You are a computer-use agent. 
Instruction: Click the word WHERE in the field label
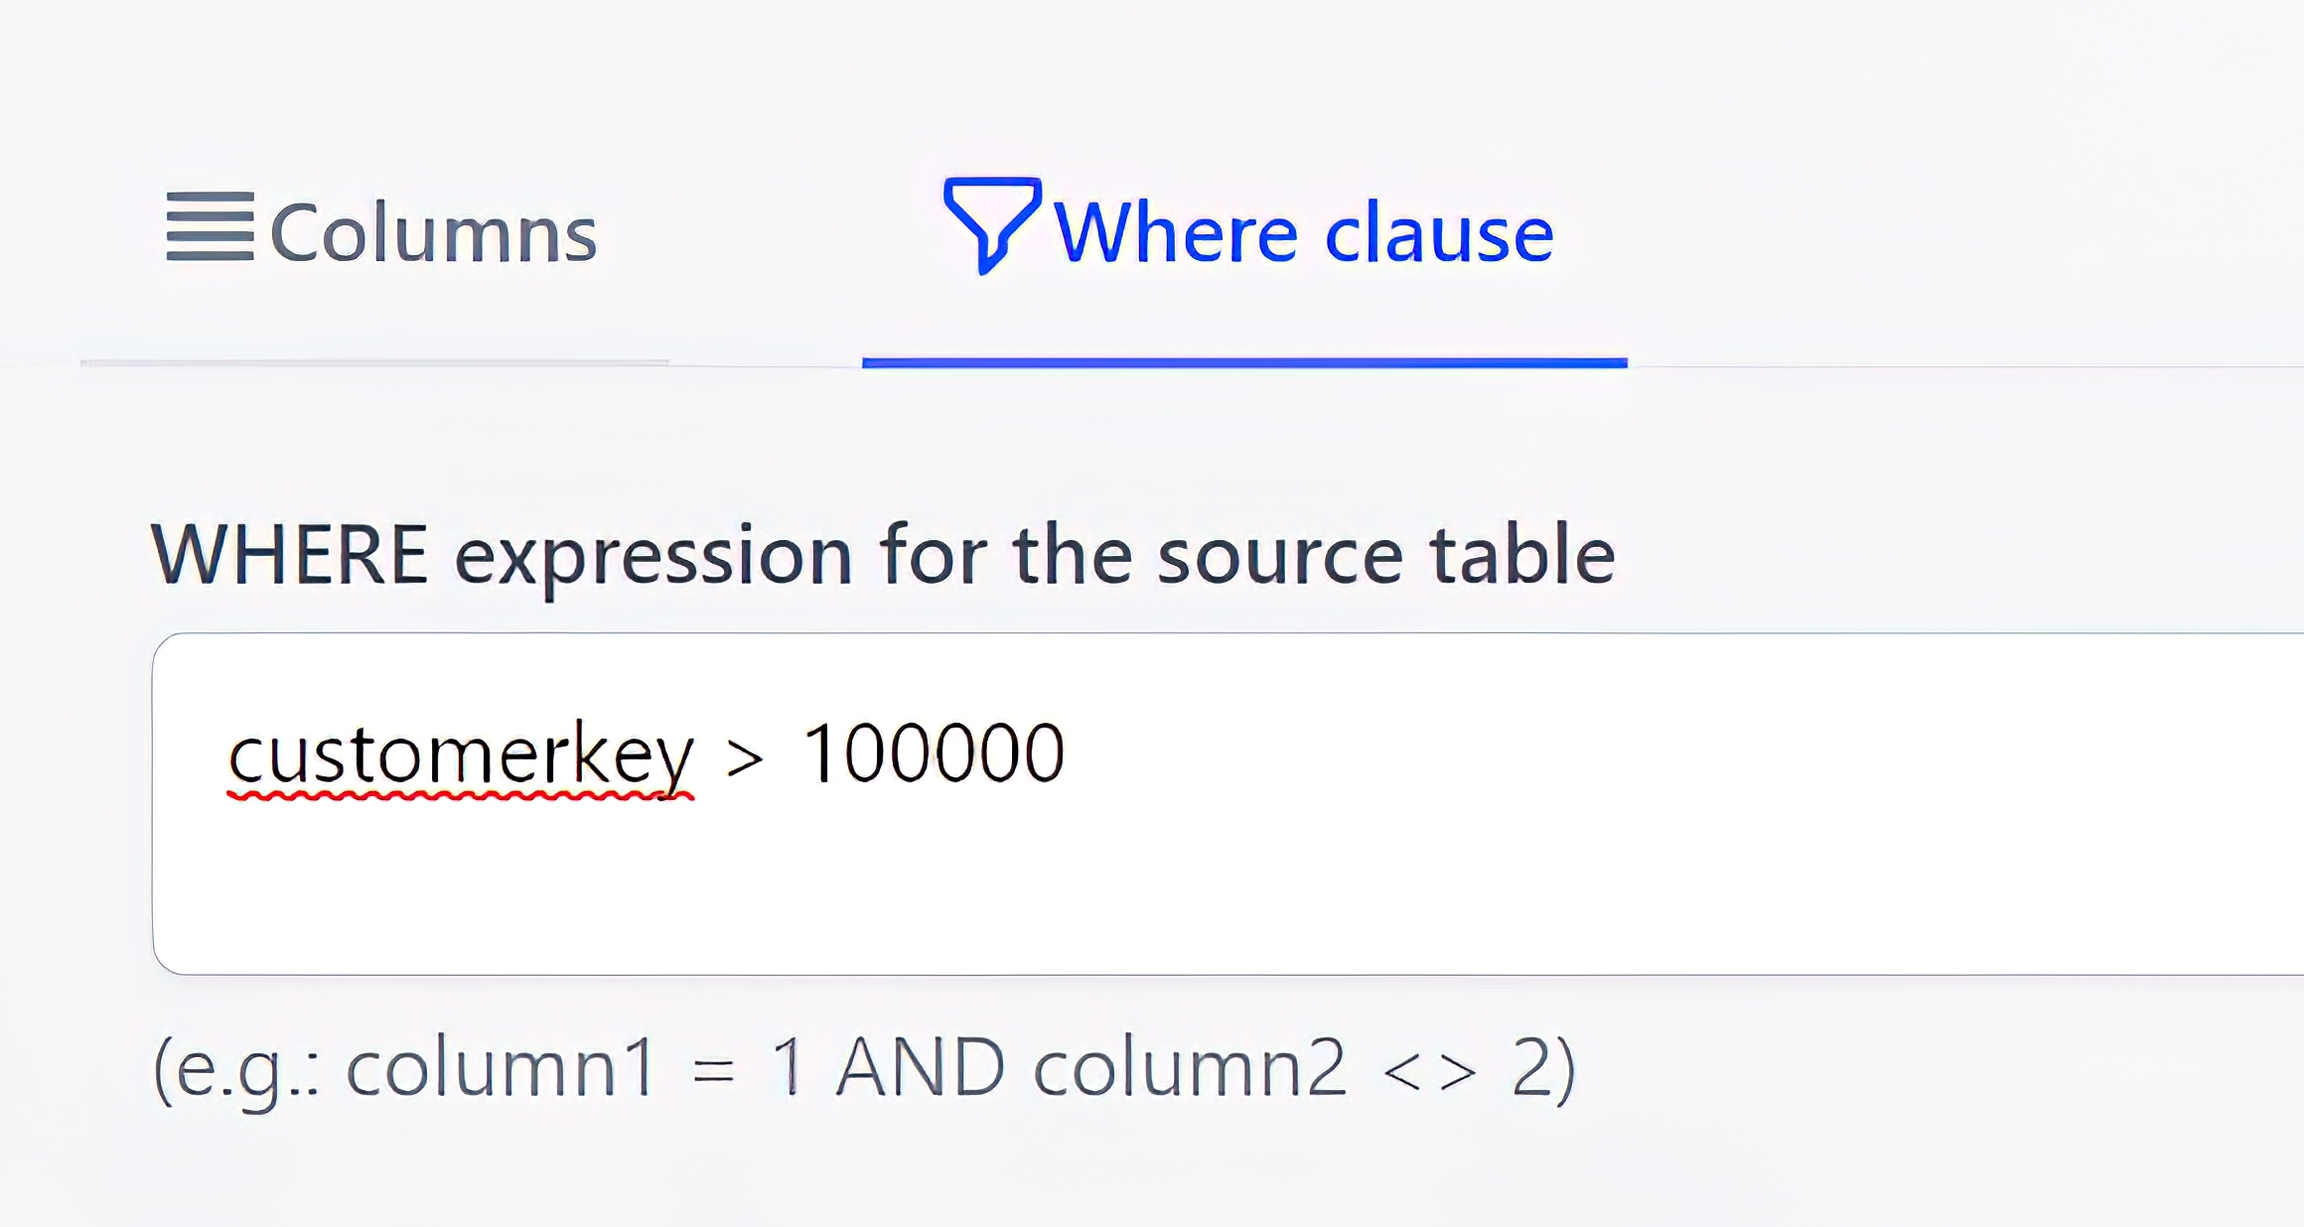pyautogui.click(x=290, y=555)
